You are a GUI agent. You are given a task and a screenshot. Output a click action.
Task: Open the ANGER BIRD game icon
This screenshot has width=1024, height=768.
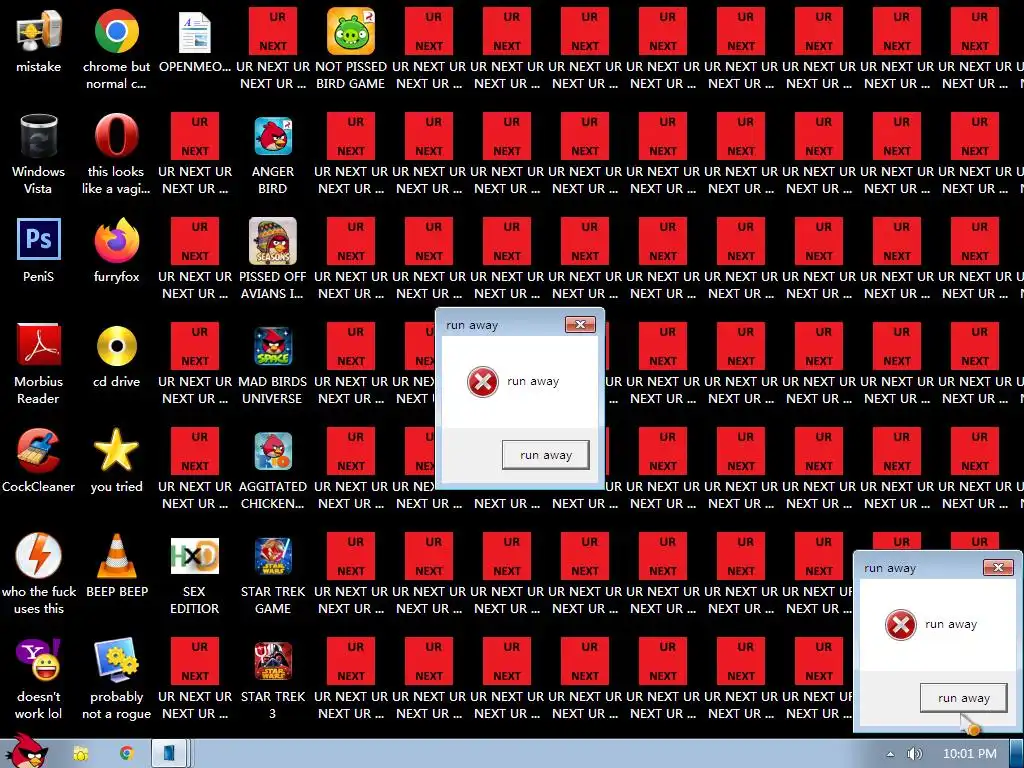pyautogui.click(x=273, y=136)
